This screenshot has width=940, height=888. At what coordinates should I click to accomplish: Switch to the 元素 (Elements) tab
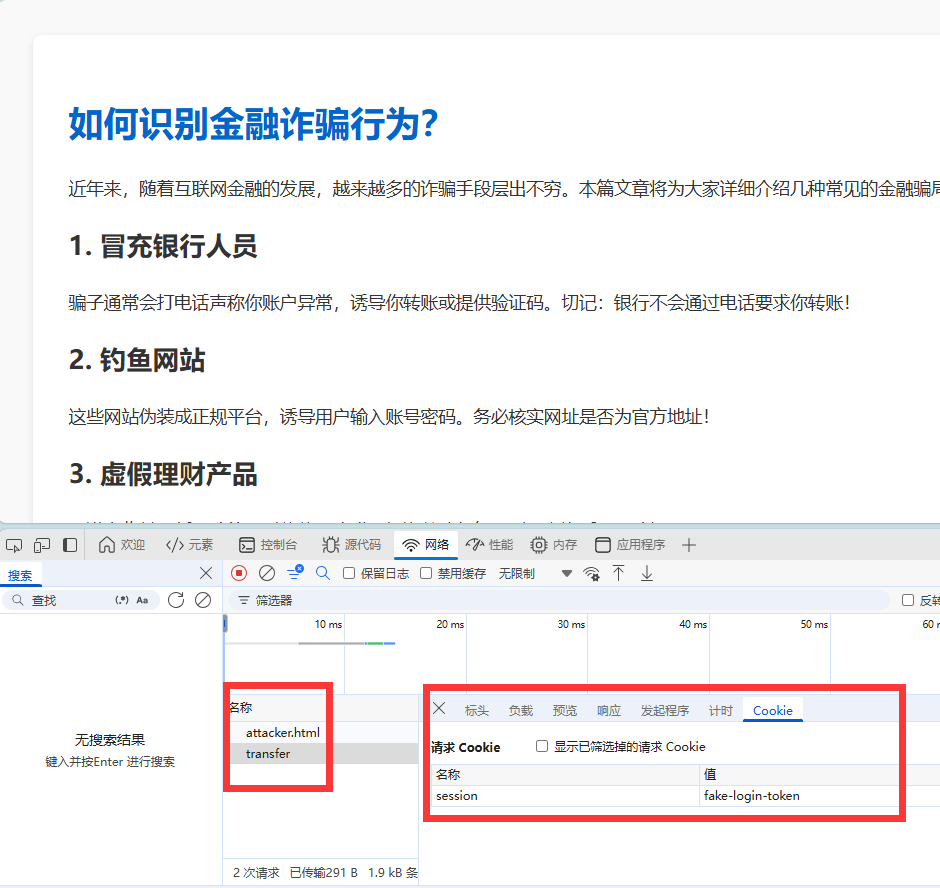[189, 544]
